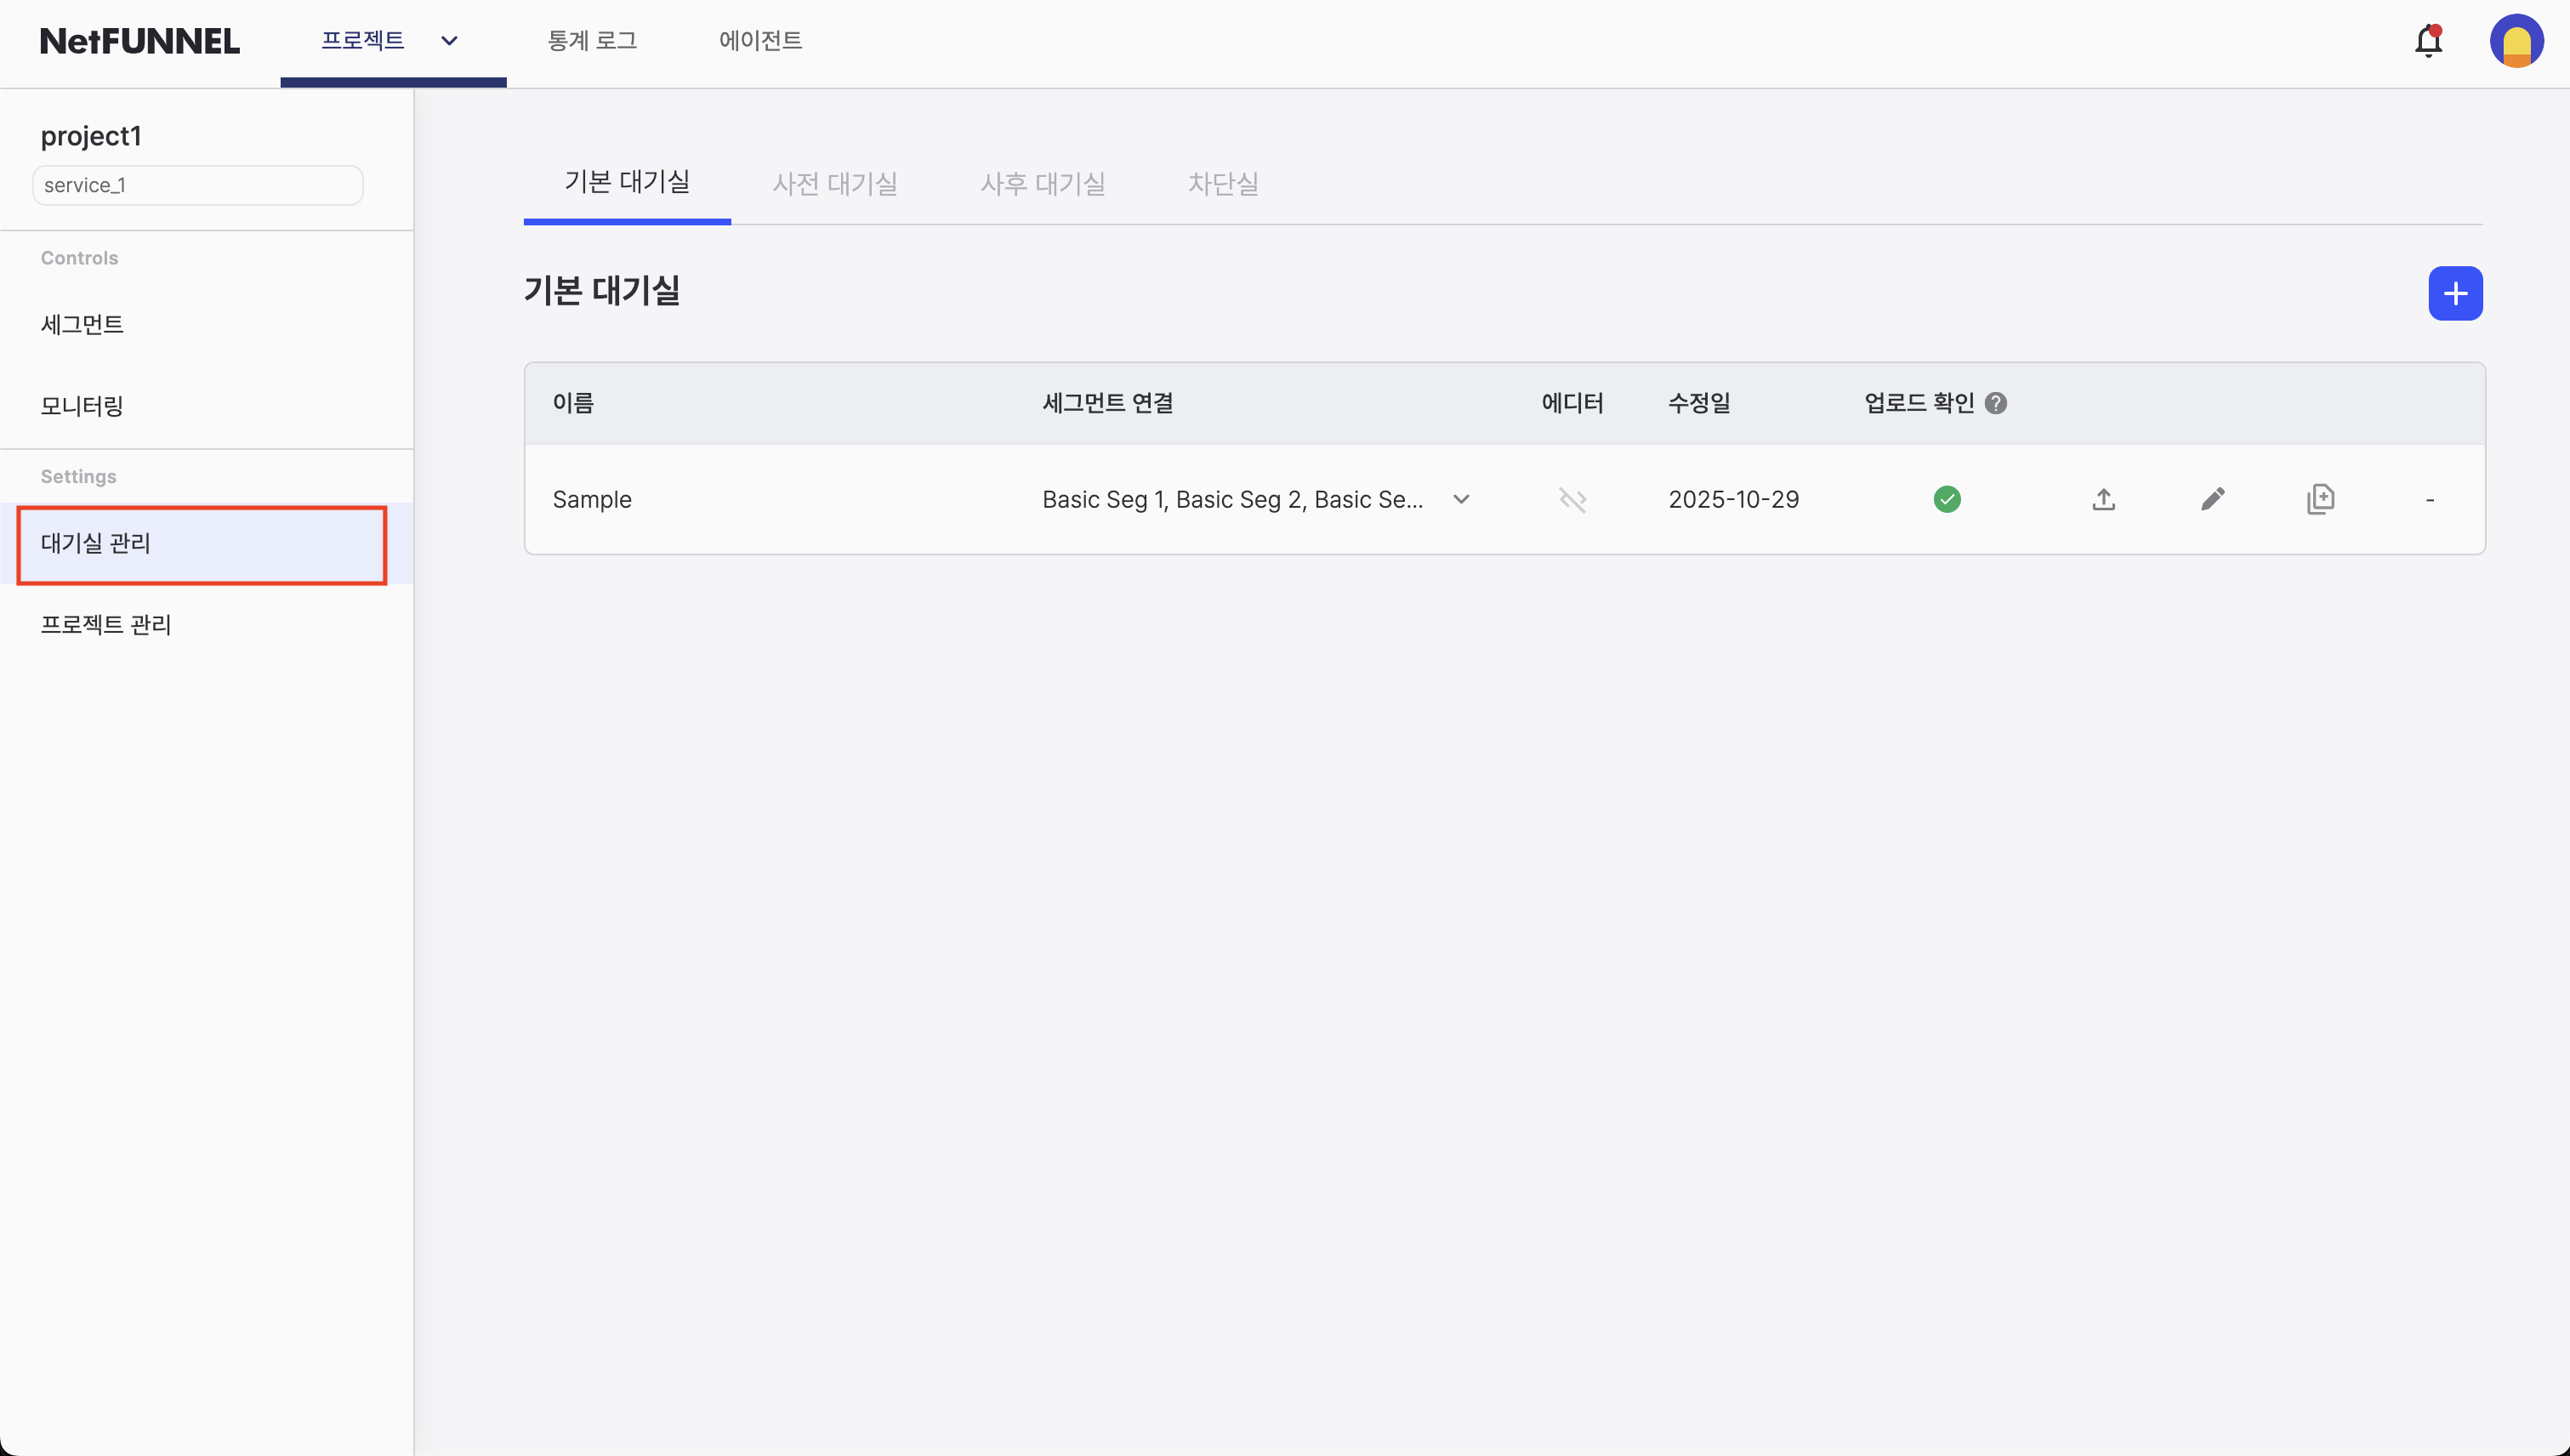2570x1456 pixels.
Task: Click the upload check help icon
Action: click(1995, 403)
